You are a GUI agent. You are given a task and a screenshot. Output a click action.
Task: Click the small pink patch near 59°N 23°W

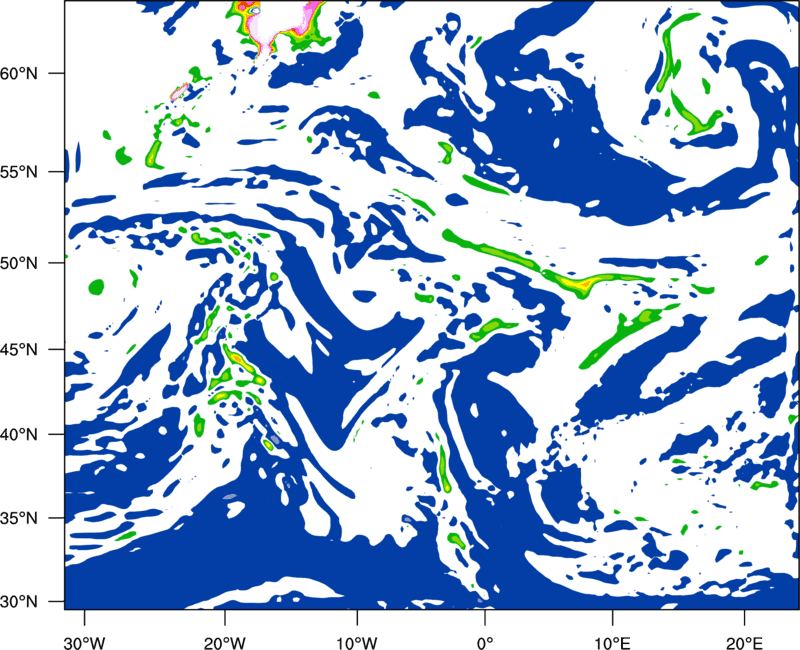tap(179, 92)
